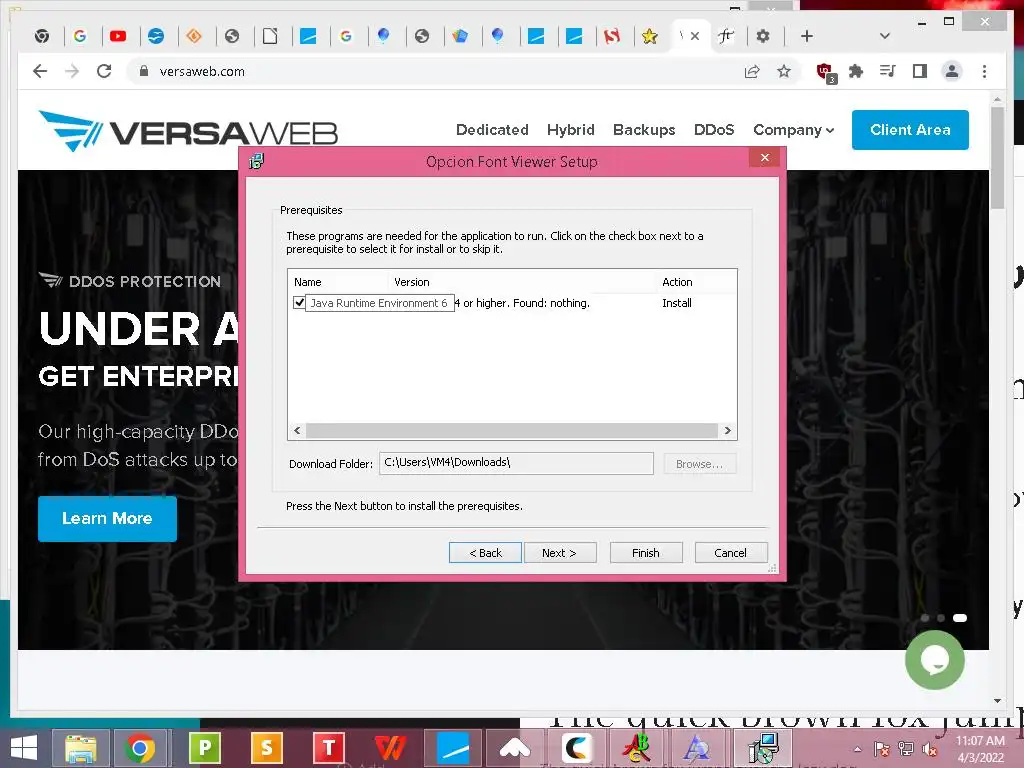Toggle the browser side panel icon

pyautogui.click(x=920, y=71)
